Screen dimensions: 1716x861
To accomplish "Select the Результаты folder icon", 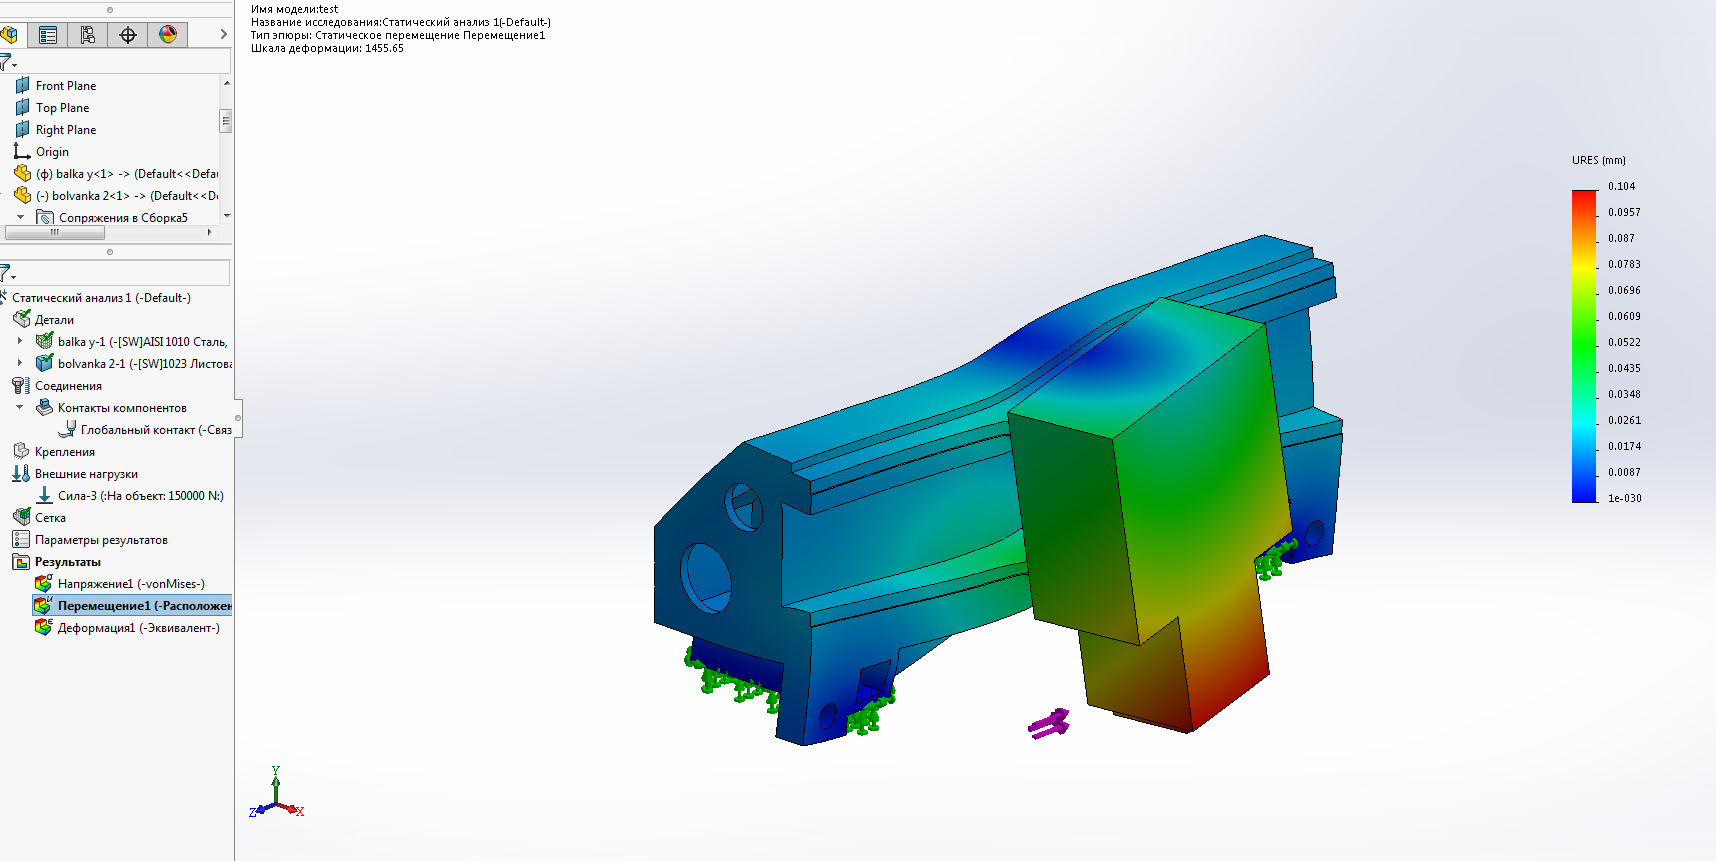I will [21, 561].
